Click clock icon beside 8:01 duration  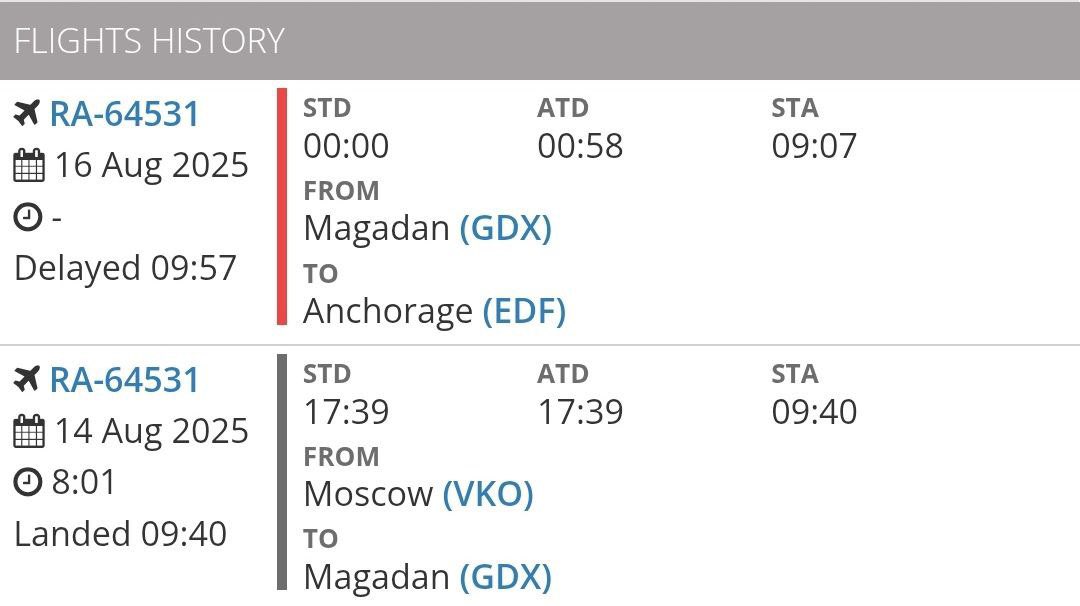point(28,482)
